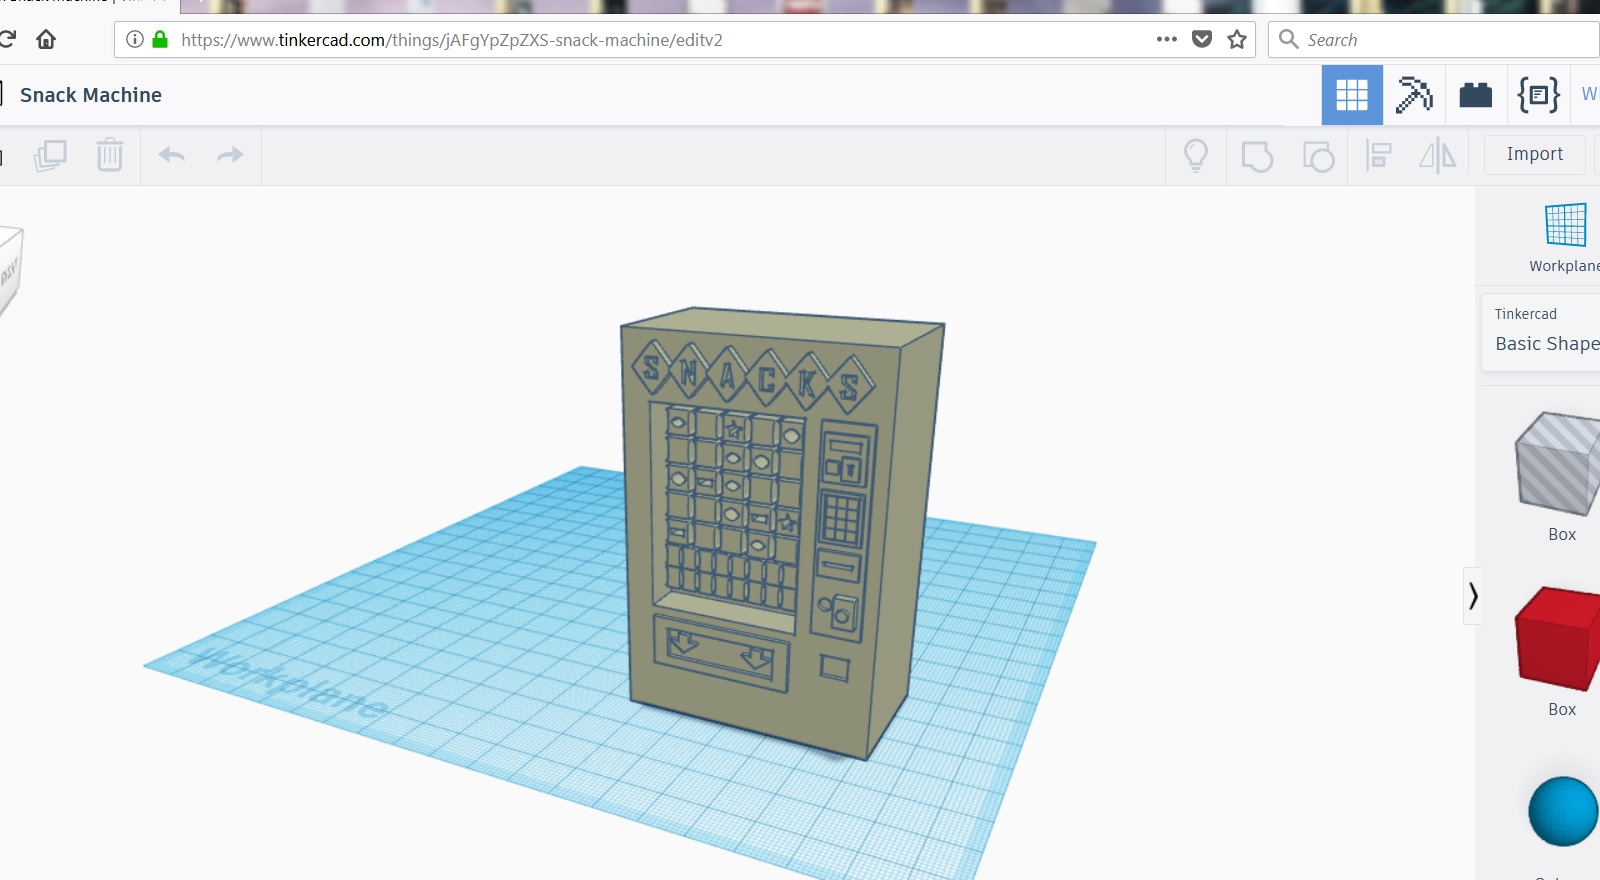Select the Mirror flip tool

pos(1438,155)
